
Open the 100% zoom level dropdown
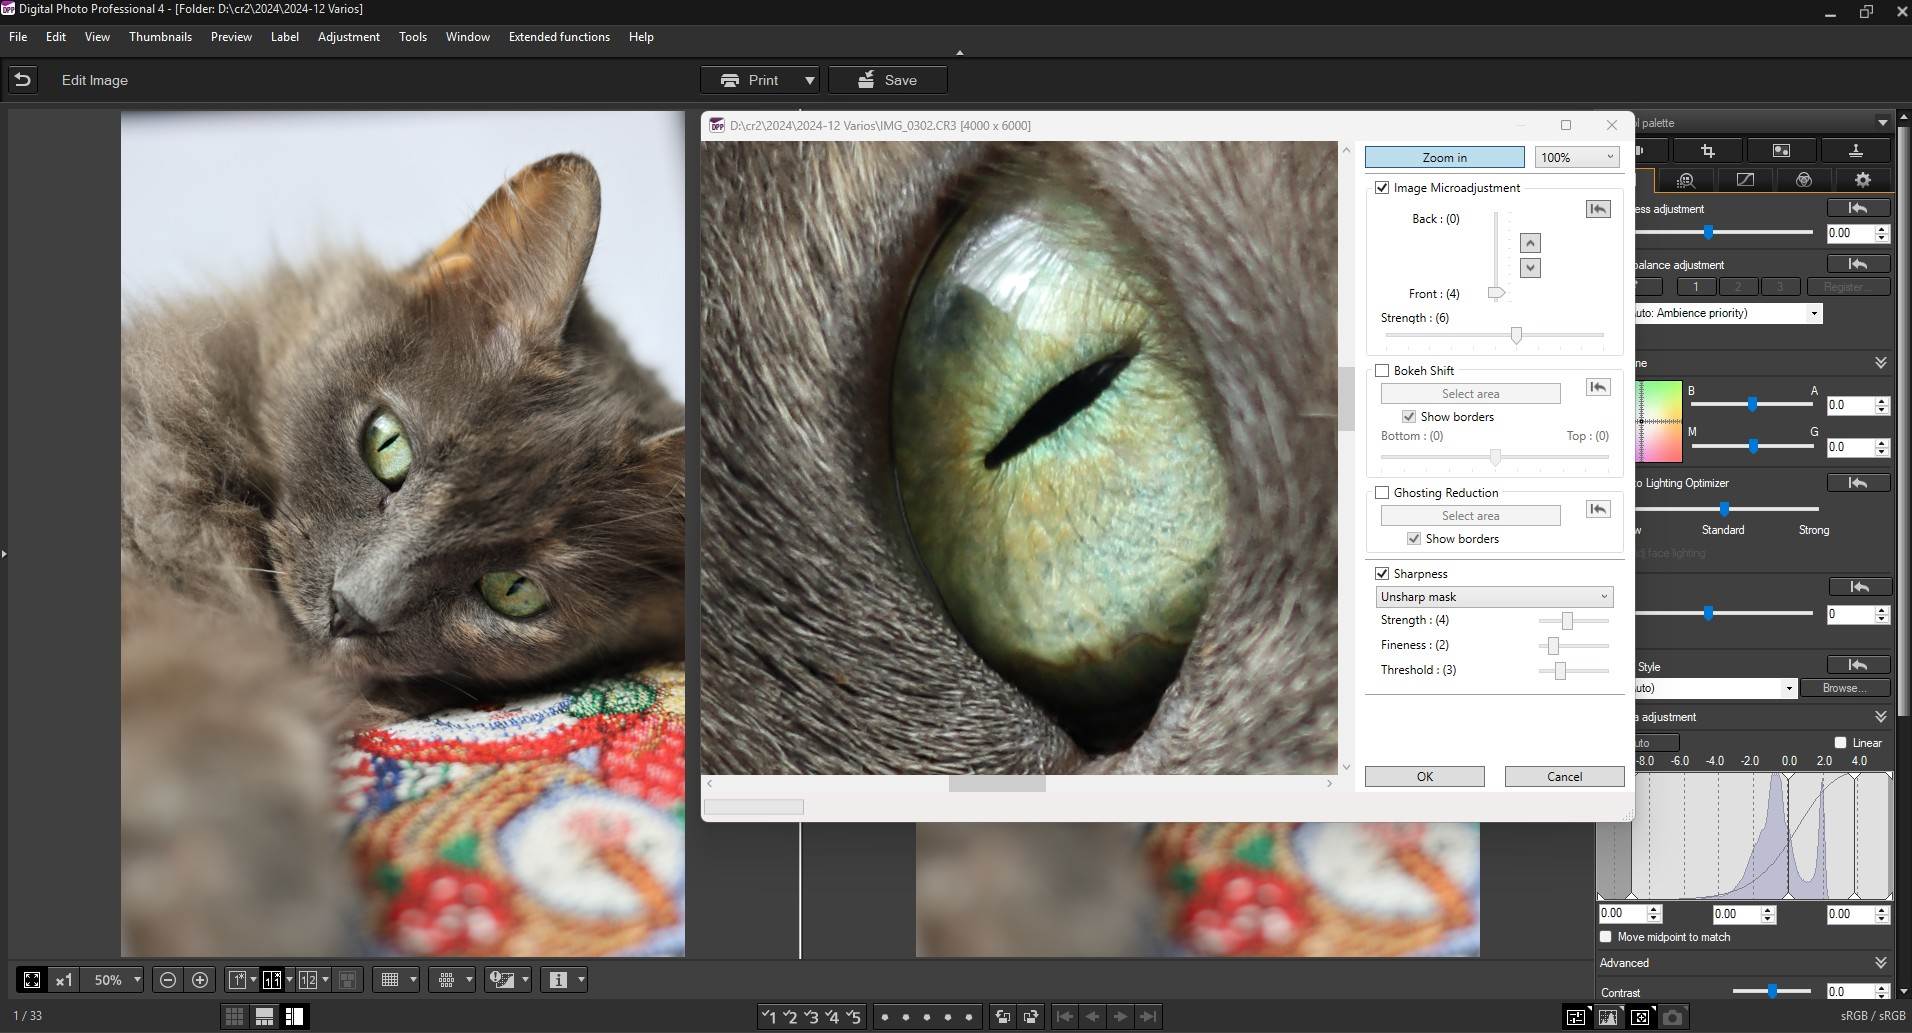(1577, 157)
